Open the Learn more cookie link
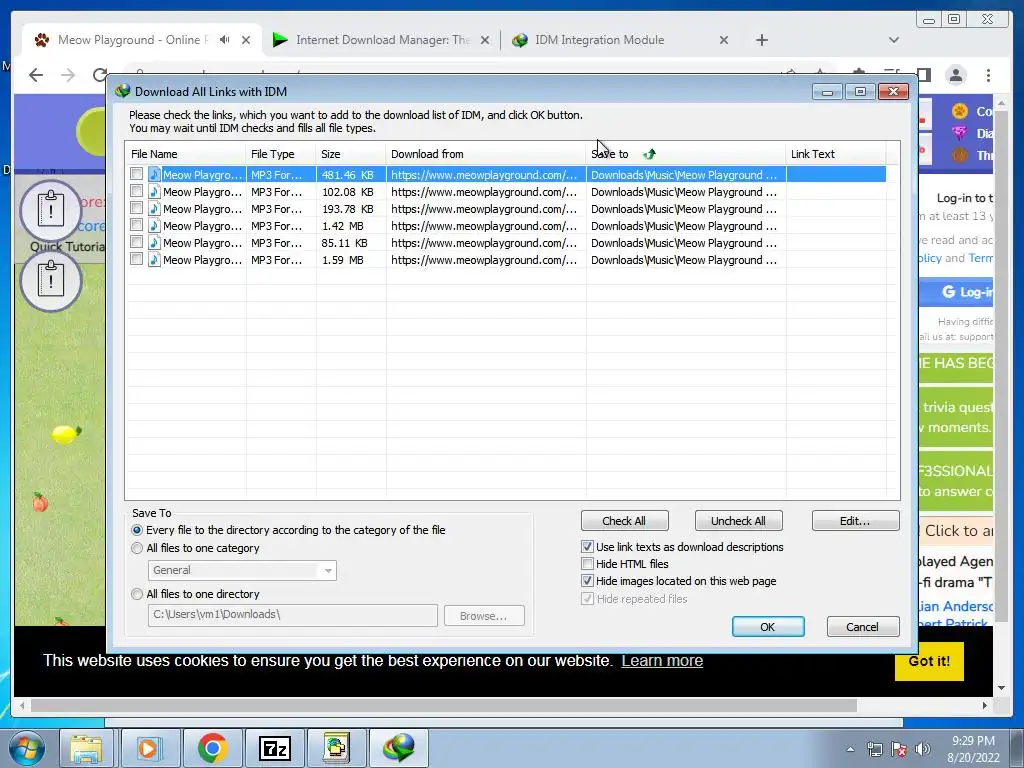This screenshot has height=768, width=1024. pyautogui.click(x=662, y=660)
